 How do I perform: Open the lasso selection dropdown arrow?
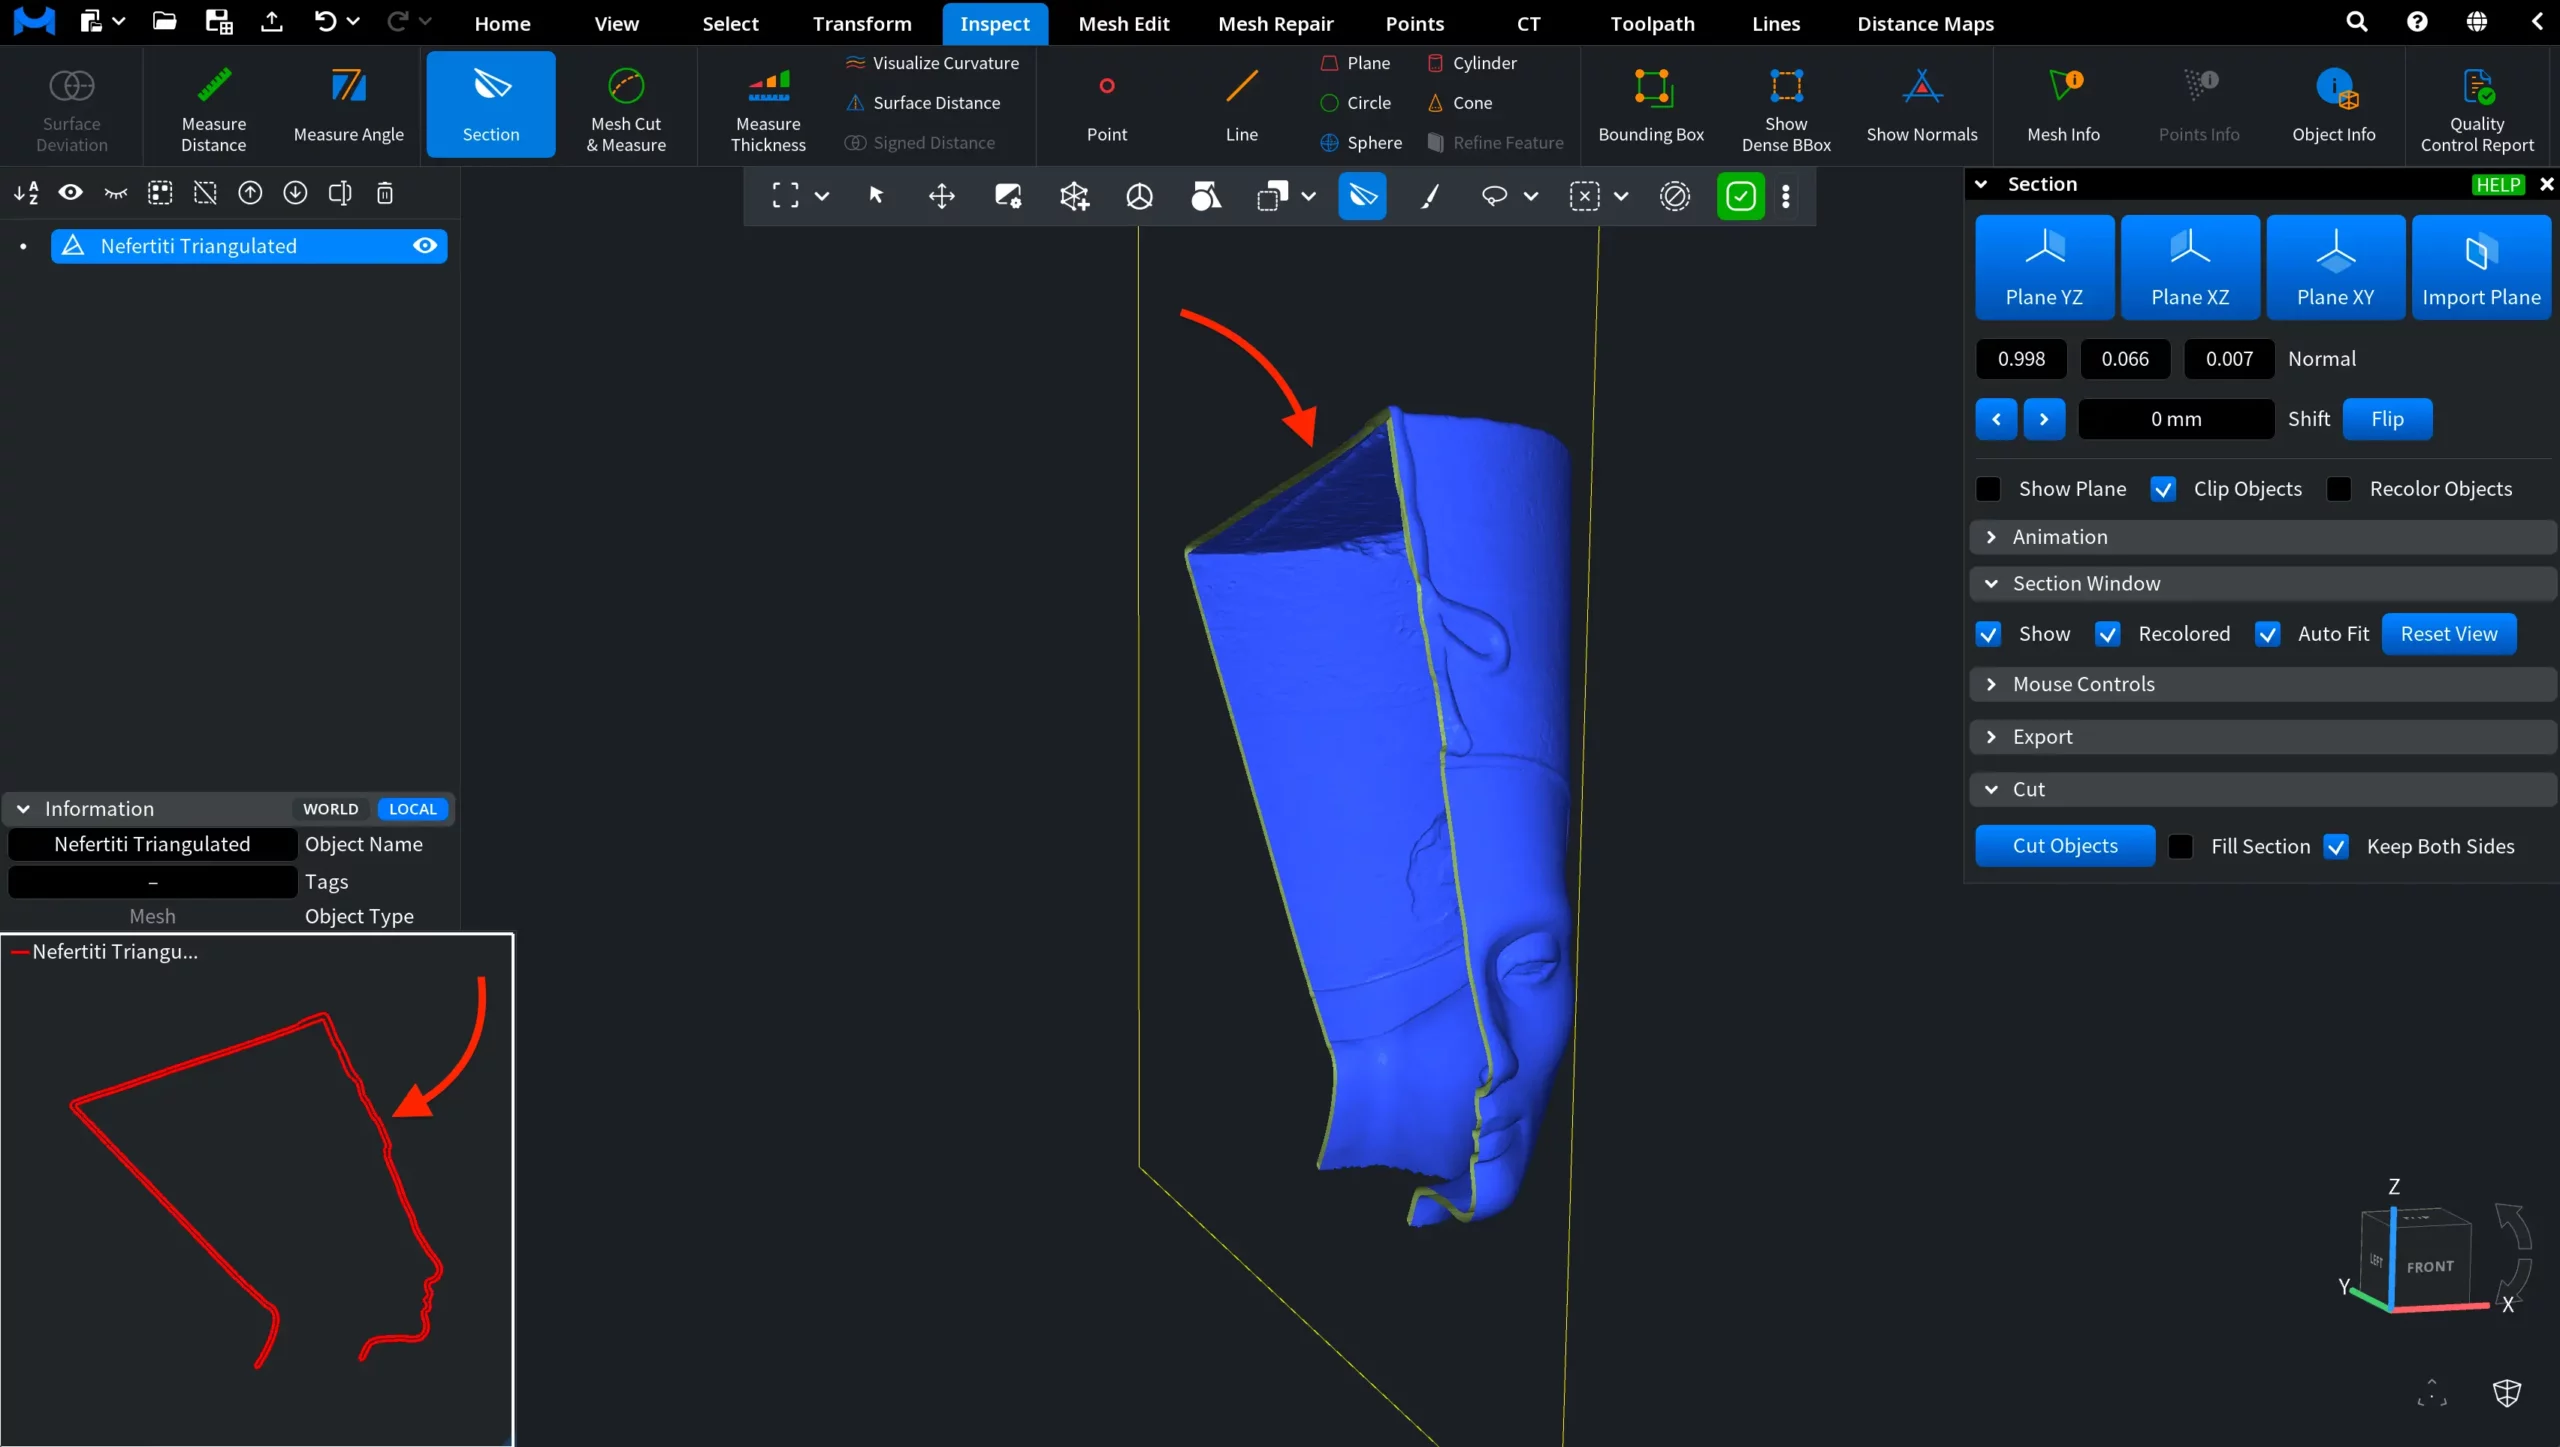(x=1531, y=196)
